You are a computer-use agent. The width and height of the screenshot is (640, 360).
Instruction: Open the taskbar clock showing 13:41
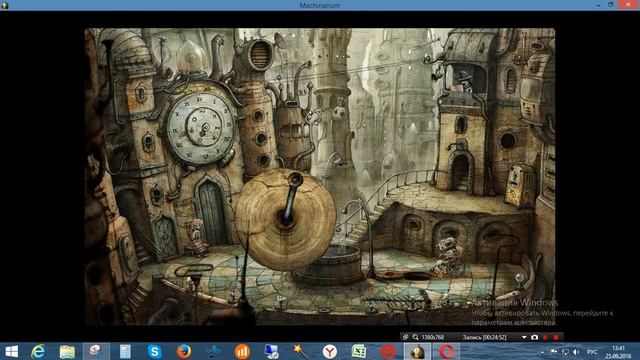pyautogui.click(x=618, y=352)
